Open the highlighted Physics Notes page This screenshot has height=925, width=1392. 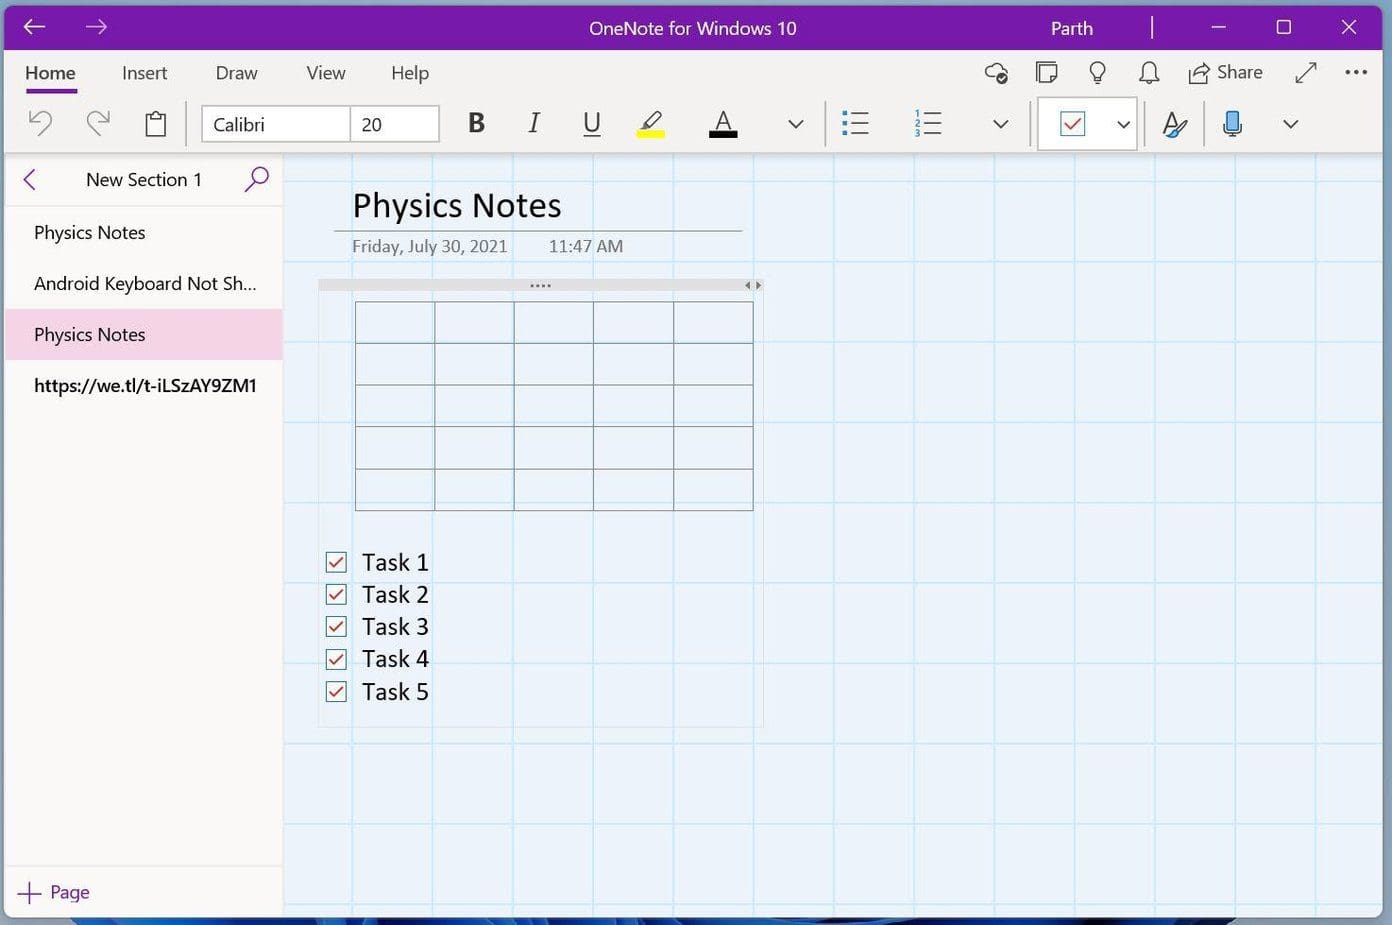click(144, 334)
